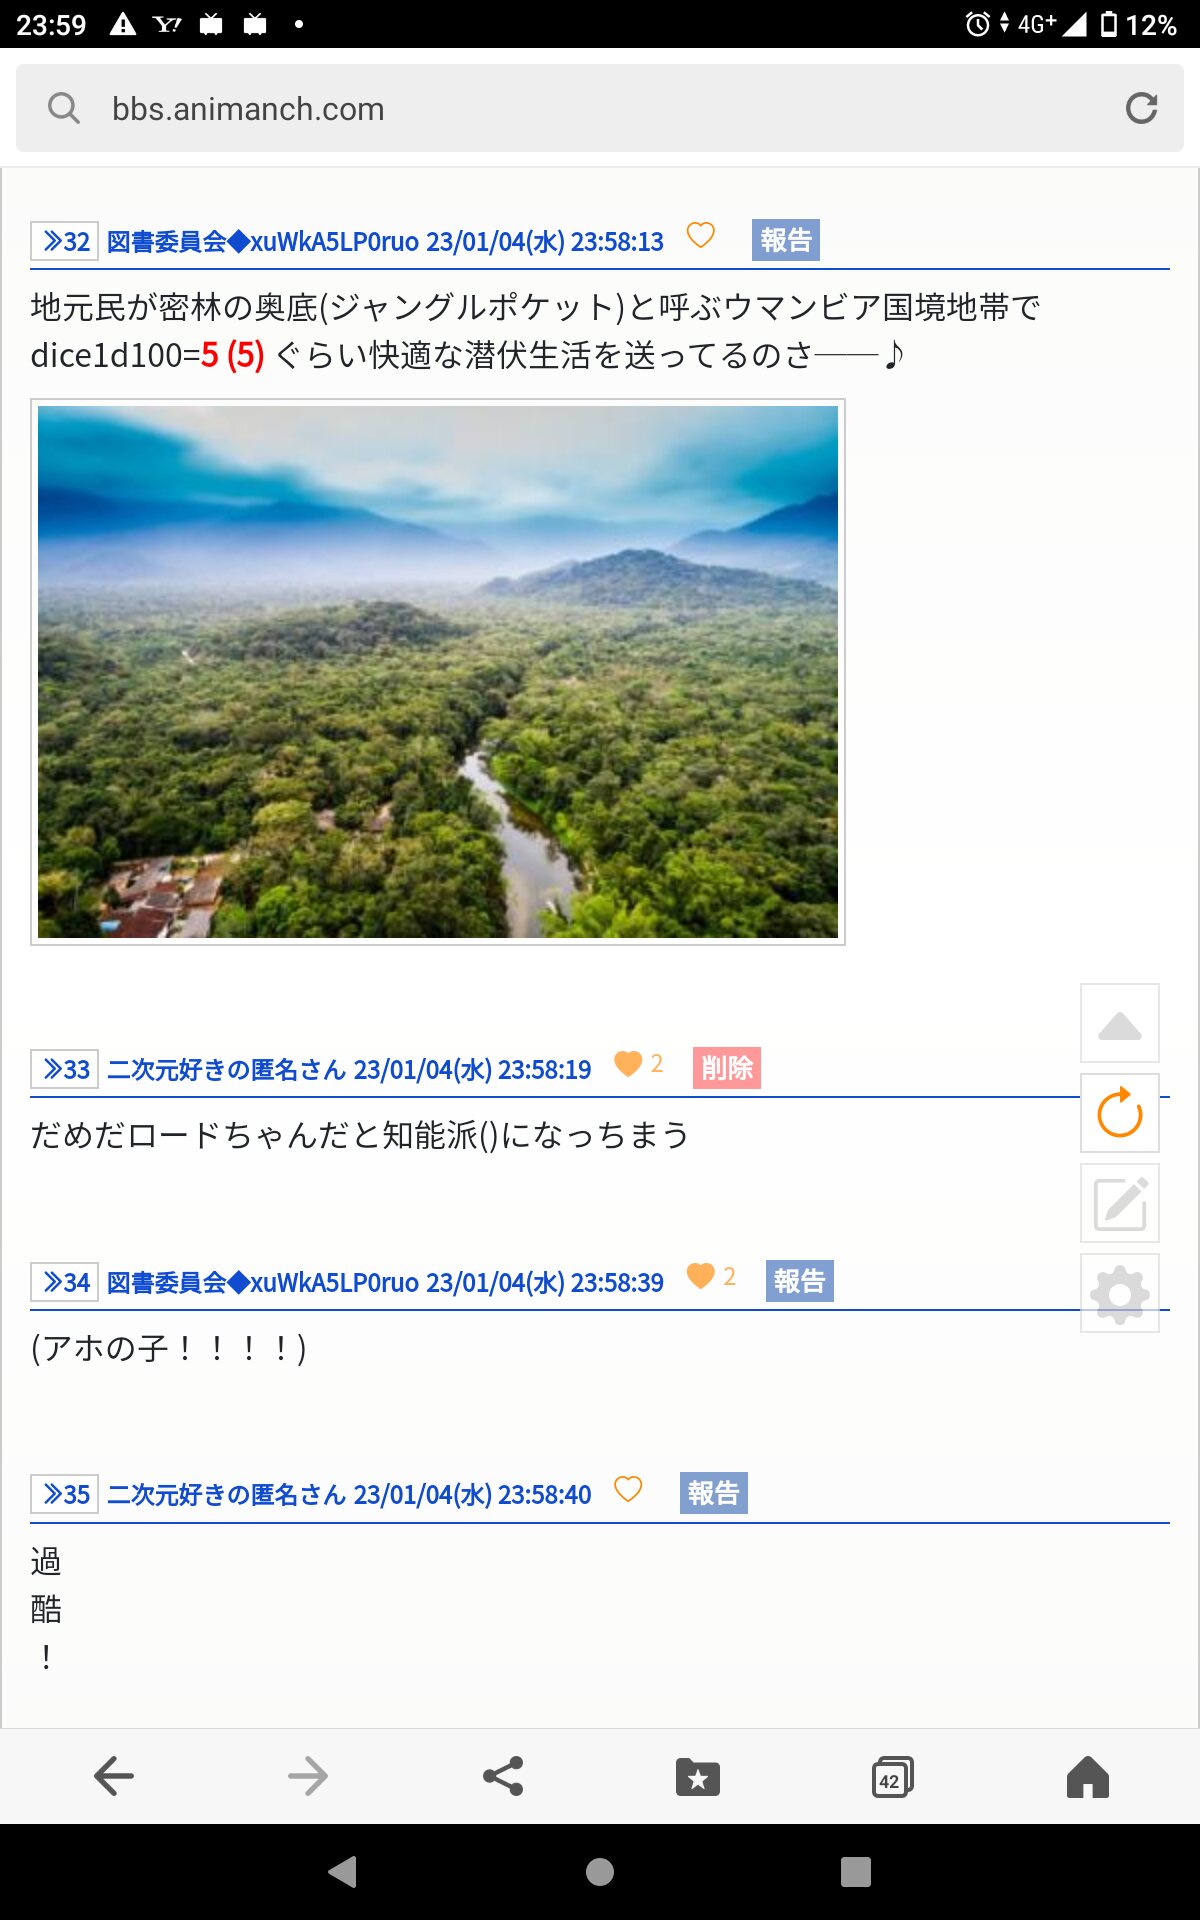The image size is (1200, 1920).
Task: Toggle heart on post 33
Action: coord(628,1063)
